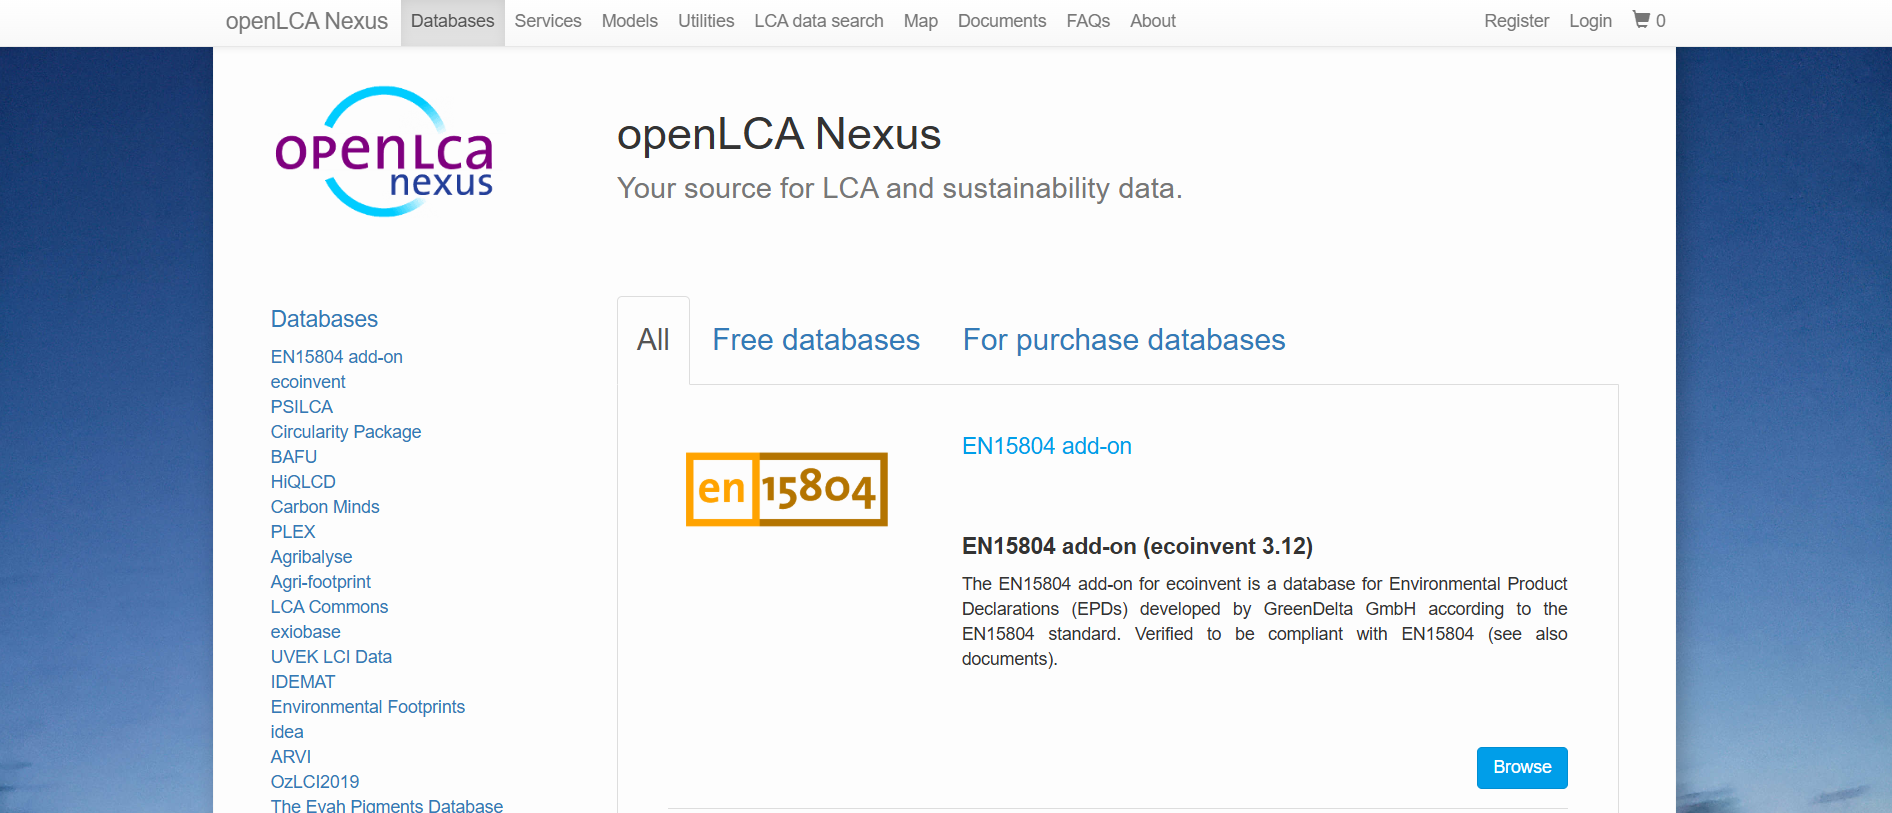Open Environmental Footprints sidebar link
The height and width of the screenshot is (813, 1892).
(x=368, y=707)
